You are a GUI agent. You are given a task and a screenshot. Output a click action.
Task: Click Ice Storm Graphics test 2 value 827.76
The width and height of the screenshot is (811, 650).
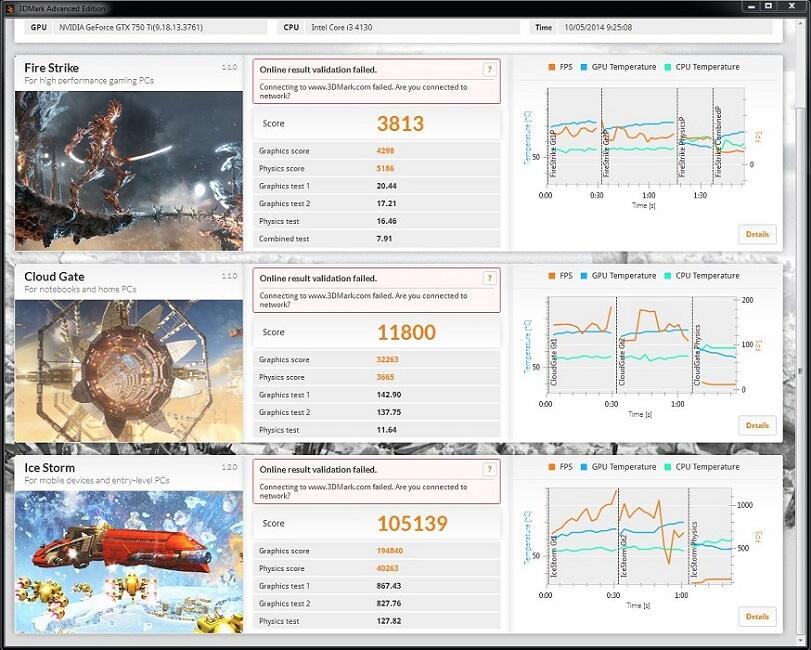[388, 603]
